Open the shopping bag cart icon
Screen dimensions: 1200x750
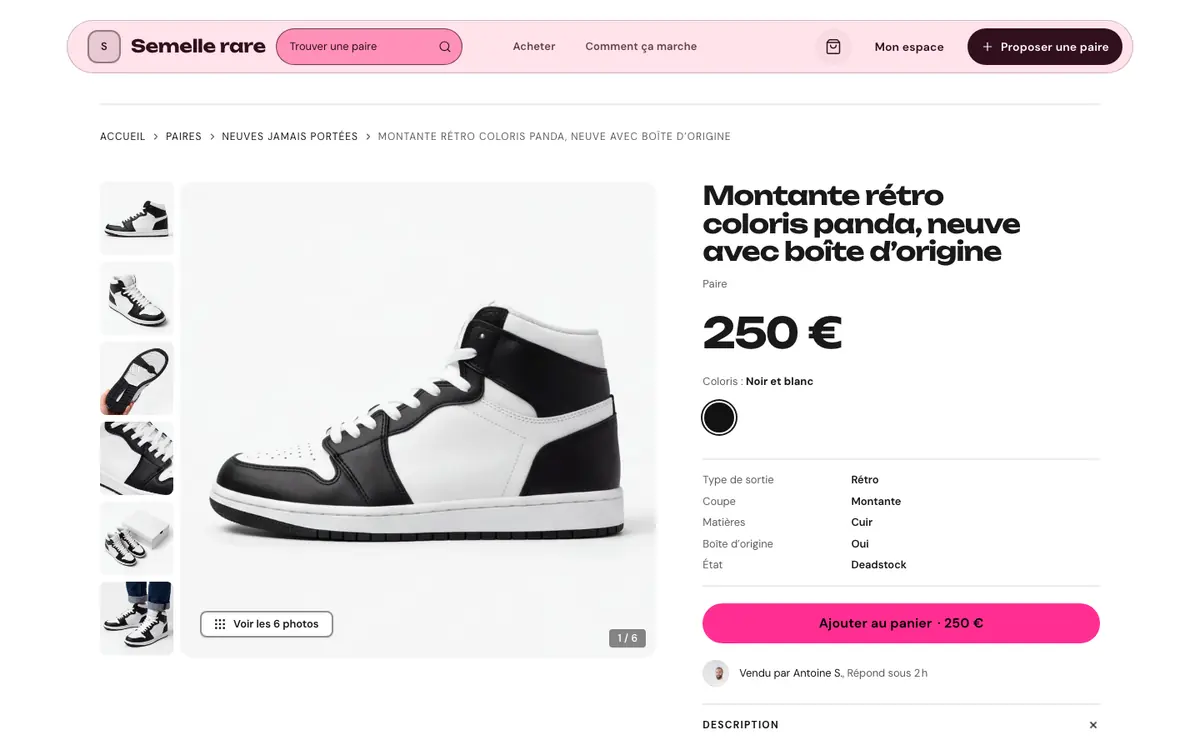833,47
